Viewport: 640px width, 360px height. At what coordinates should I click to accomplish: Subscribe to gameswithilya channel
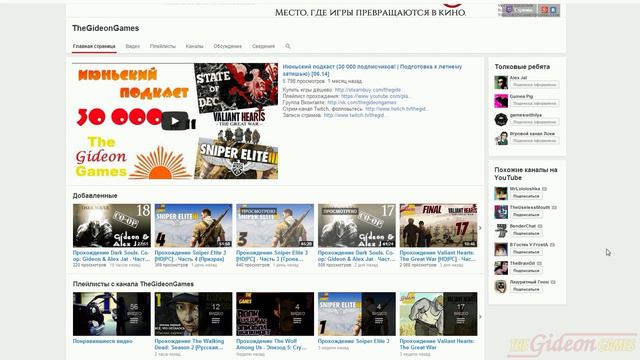[534, 122]
